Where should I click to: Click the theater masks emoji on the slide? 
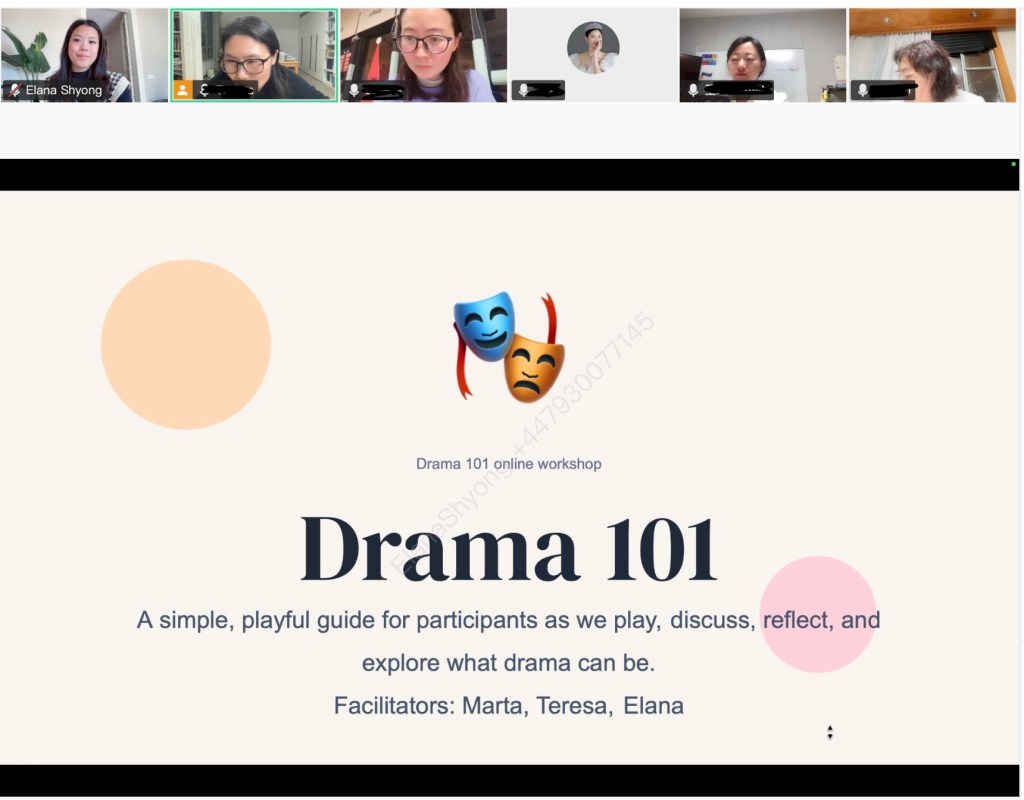click(509, 347)
